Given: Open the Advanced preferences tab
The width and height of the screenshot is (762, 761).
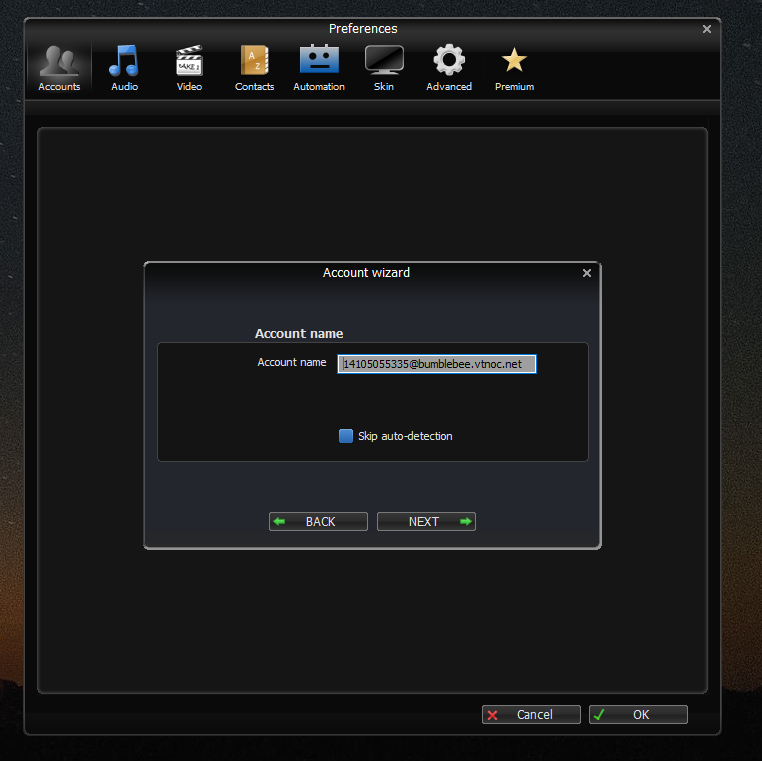Looking at the screenshot, I should (449, 68).
